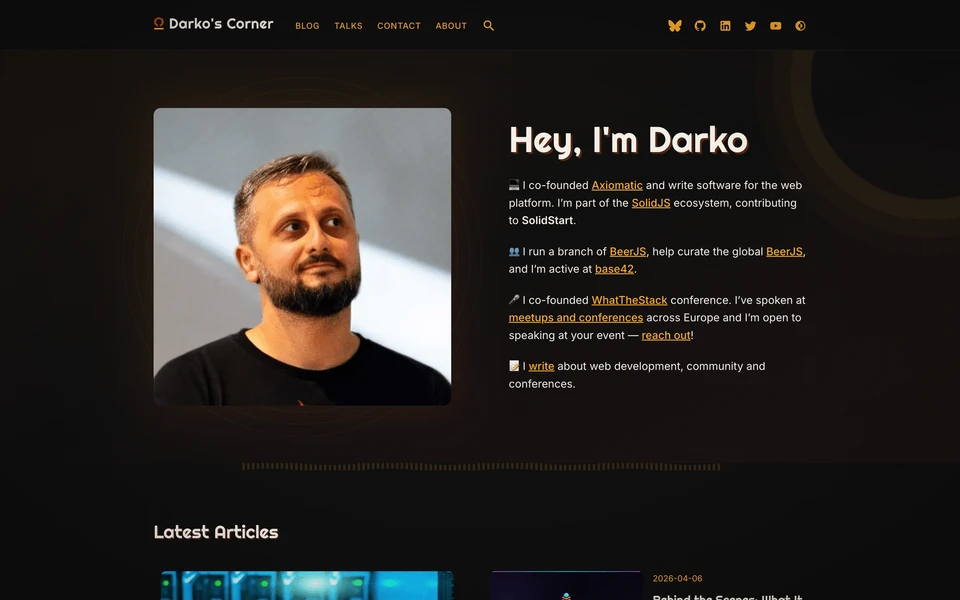Click the 'reach out' link
This screenshot has width=960, height=600.
pos(666,335)
